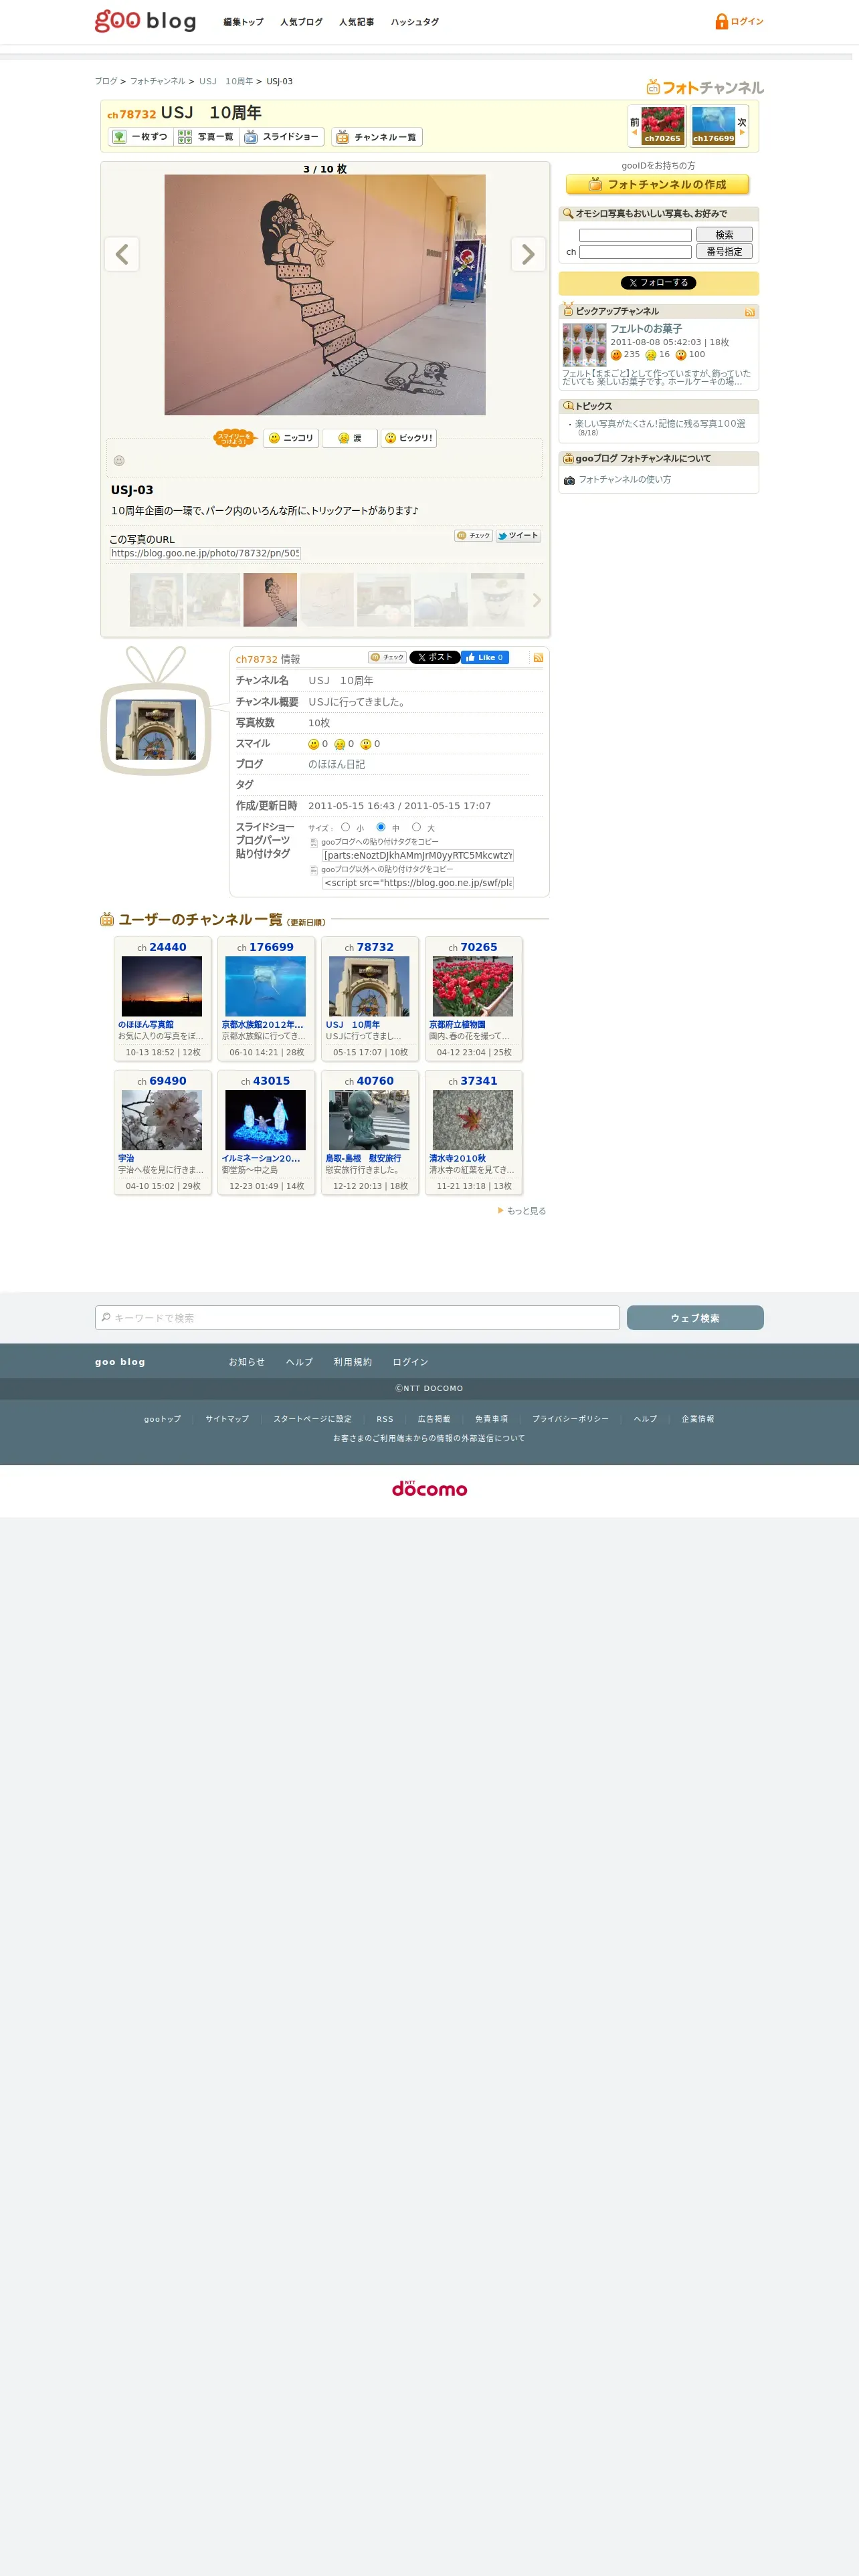Screen dimensions: 859x2576
Task: Open 利用規約 in footer menu
Action: (x=352, y=1362)
